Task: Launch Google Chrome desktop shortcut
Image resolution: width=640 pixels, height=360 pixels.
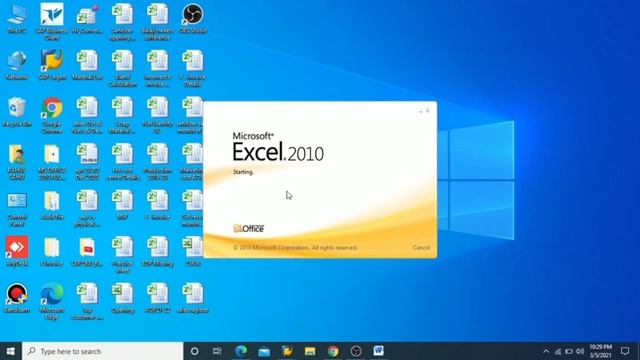Action: tap(52, 116)
